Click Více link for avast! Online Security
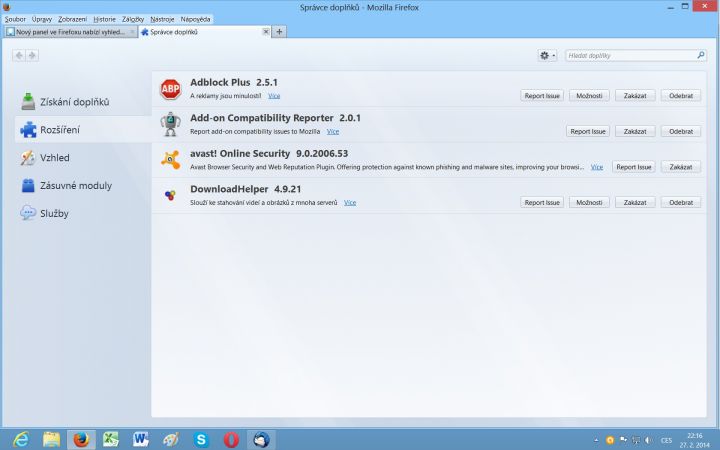720x450 pixels. (597, 167)
